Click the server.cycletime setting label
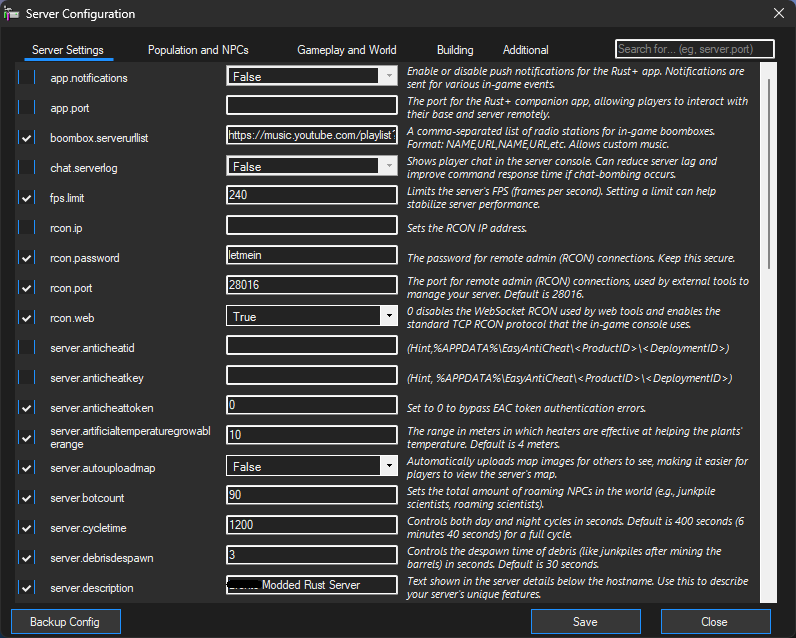This screenshot has width=796, height=638. [x=88, y=528]
